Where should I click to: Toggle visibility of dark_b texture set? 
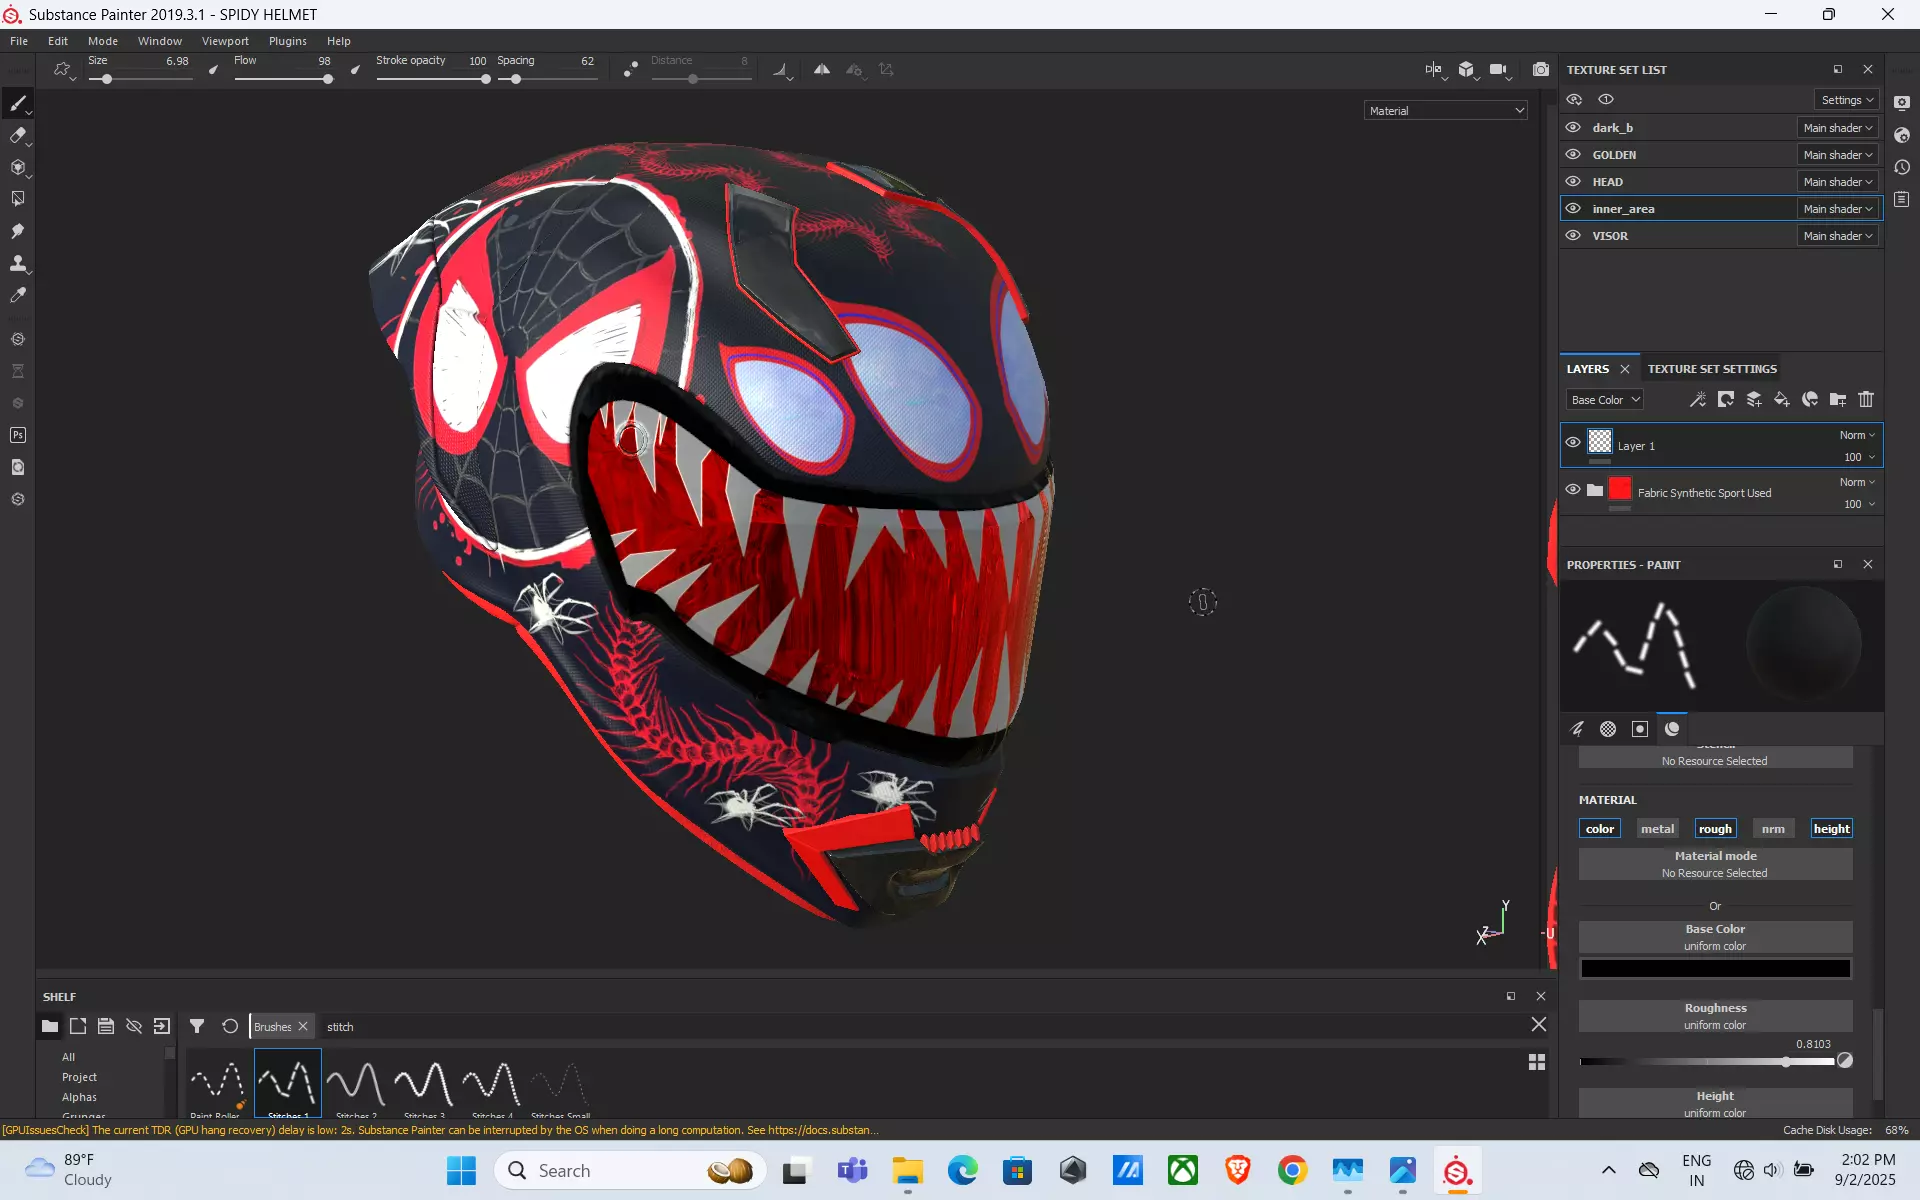1573,128
